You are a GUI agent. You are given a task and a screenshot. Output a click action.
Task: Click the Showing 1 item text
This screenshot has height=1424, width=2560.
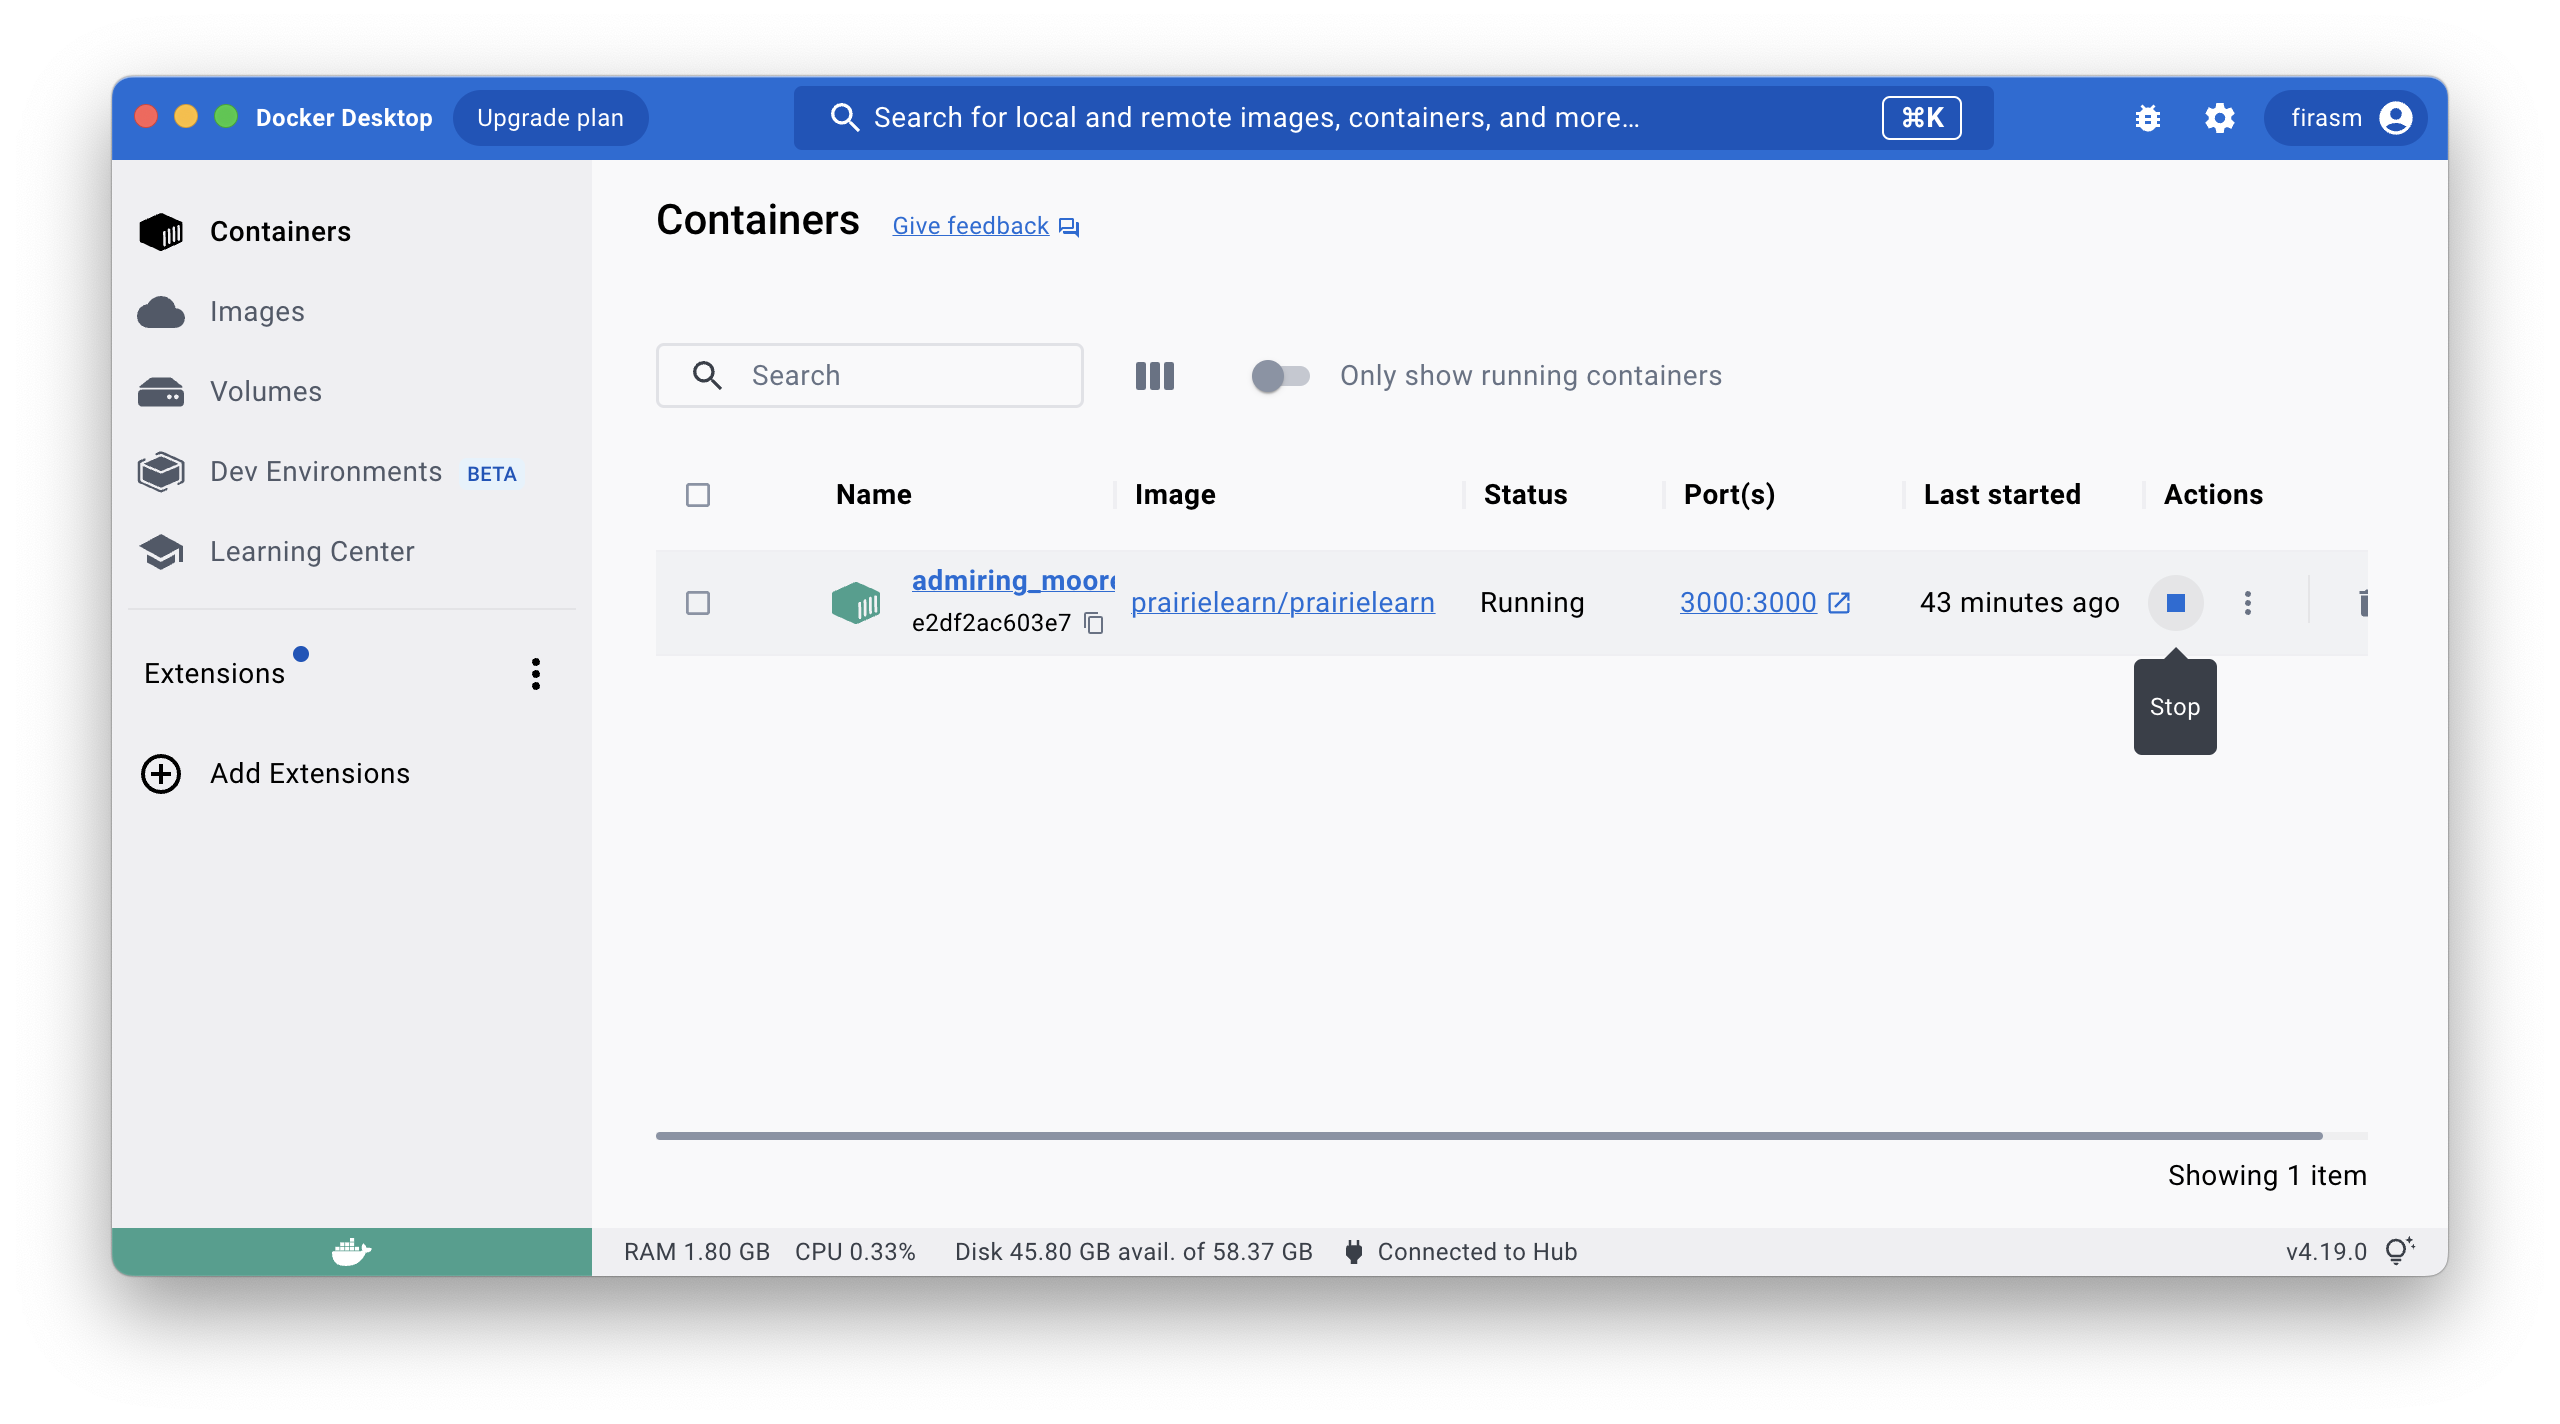[2267, 1176]
